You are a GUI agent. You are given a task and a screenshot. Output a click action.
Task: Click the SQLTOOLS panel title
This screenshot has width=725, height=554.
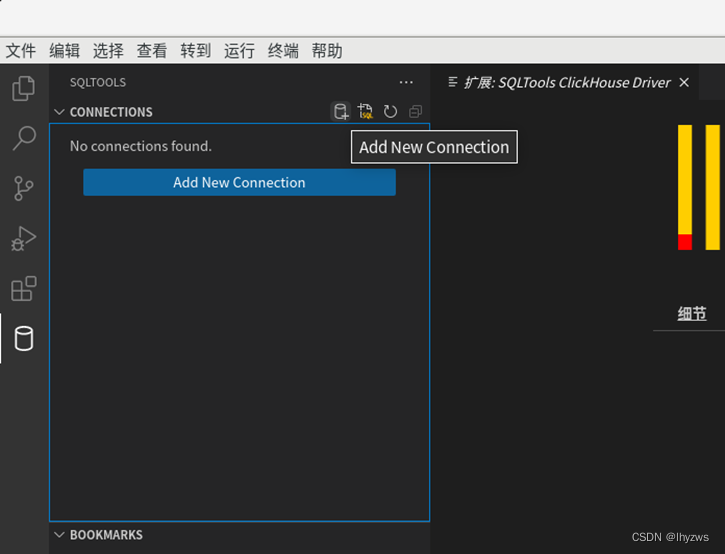click(98, 82)
